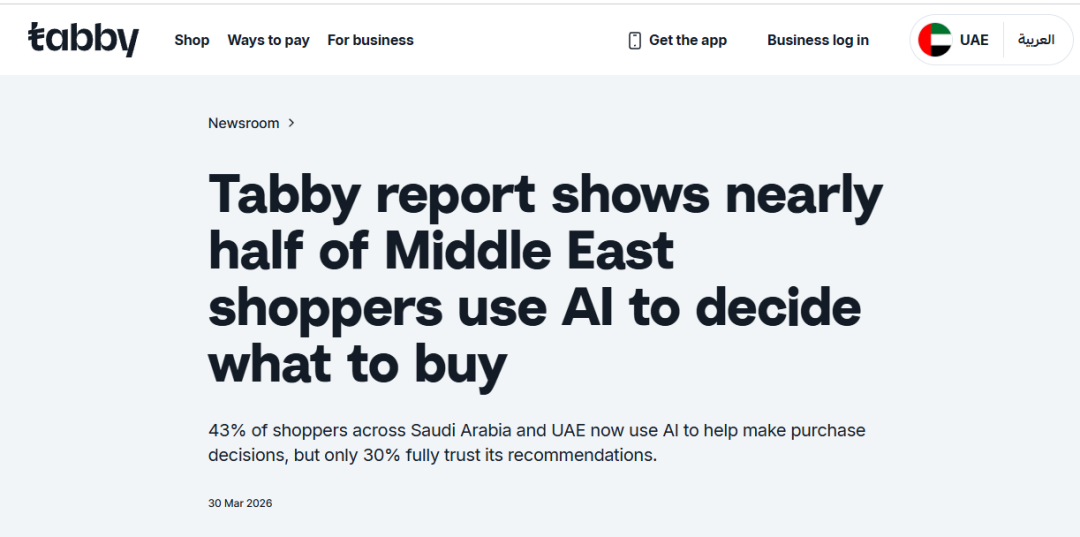
Task: Click the words what to buy in the headline
Action: coord(357,366)
